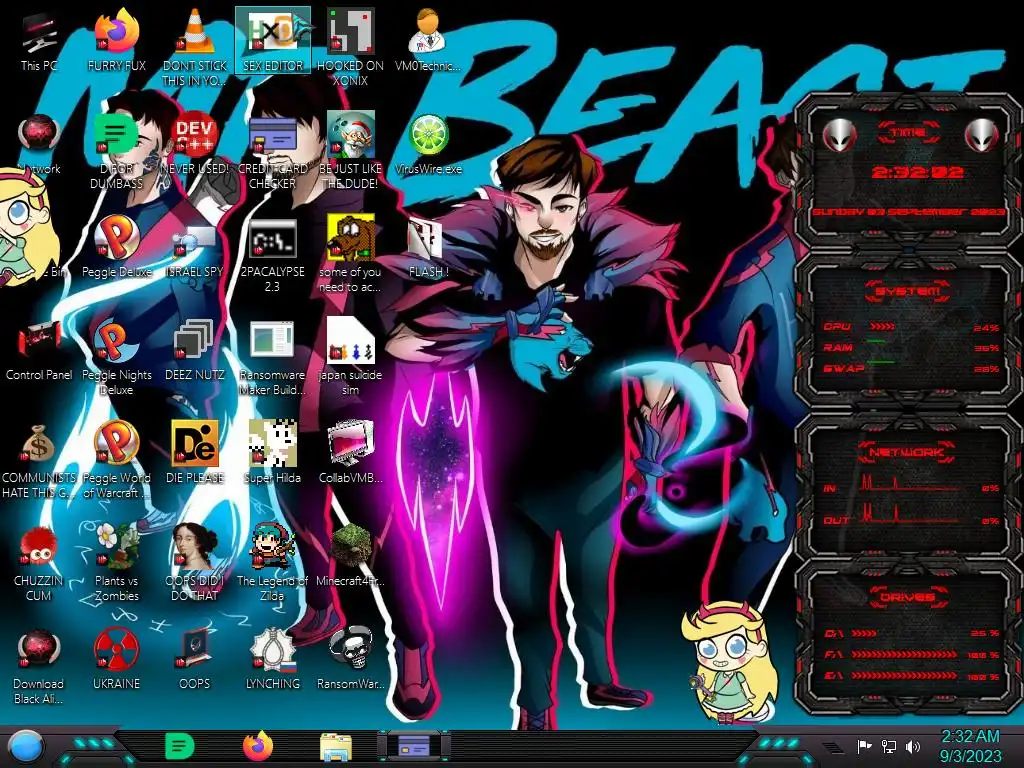The width and height of the screenshot is (1024, 768).
Task: Launch Firefox from the taskbar
Action: (x=258, y=746)
